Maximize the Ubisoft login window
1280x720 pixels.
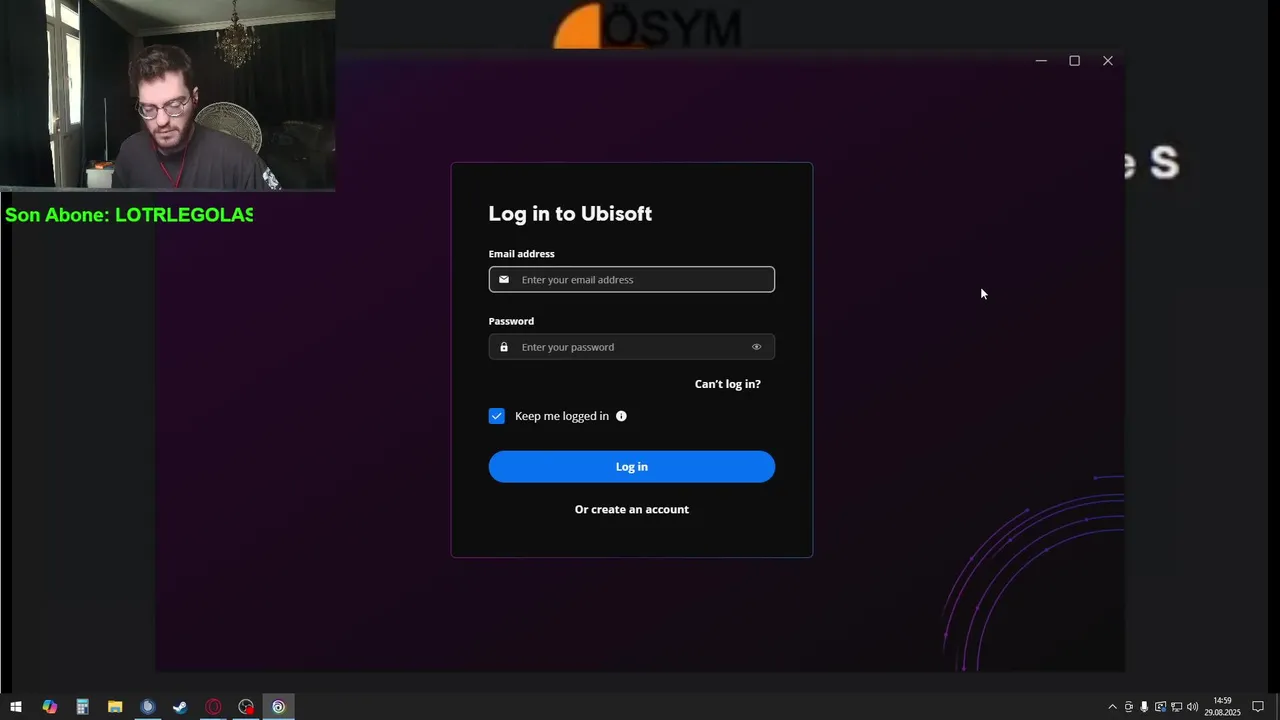tap(1074, 61)
